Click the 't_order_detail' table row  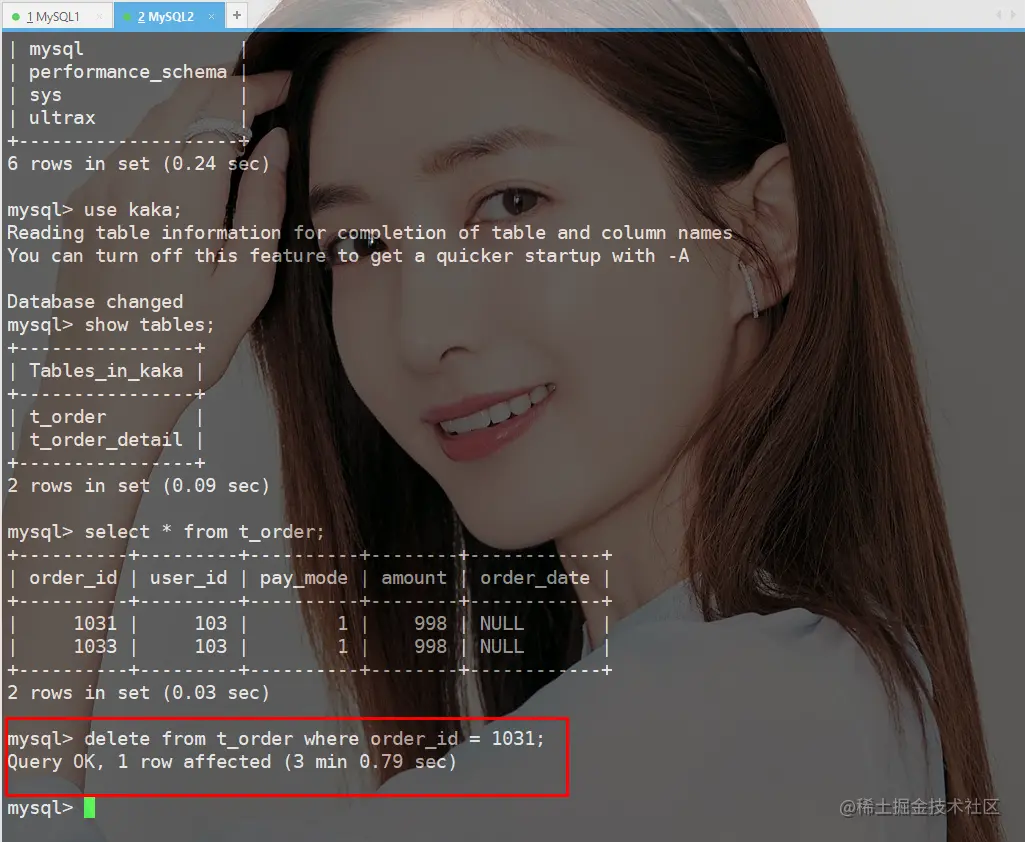106,439
